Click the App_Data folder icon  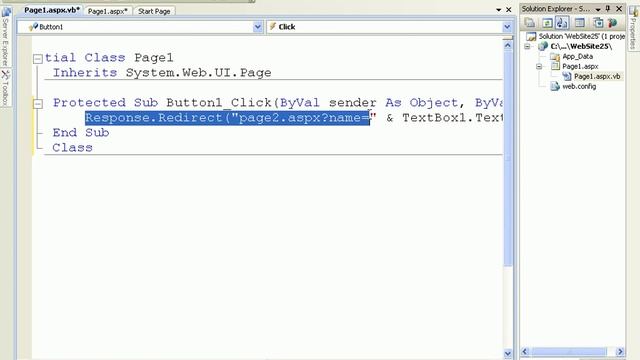(555, 56)
